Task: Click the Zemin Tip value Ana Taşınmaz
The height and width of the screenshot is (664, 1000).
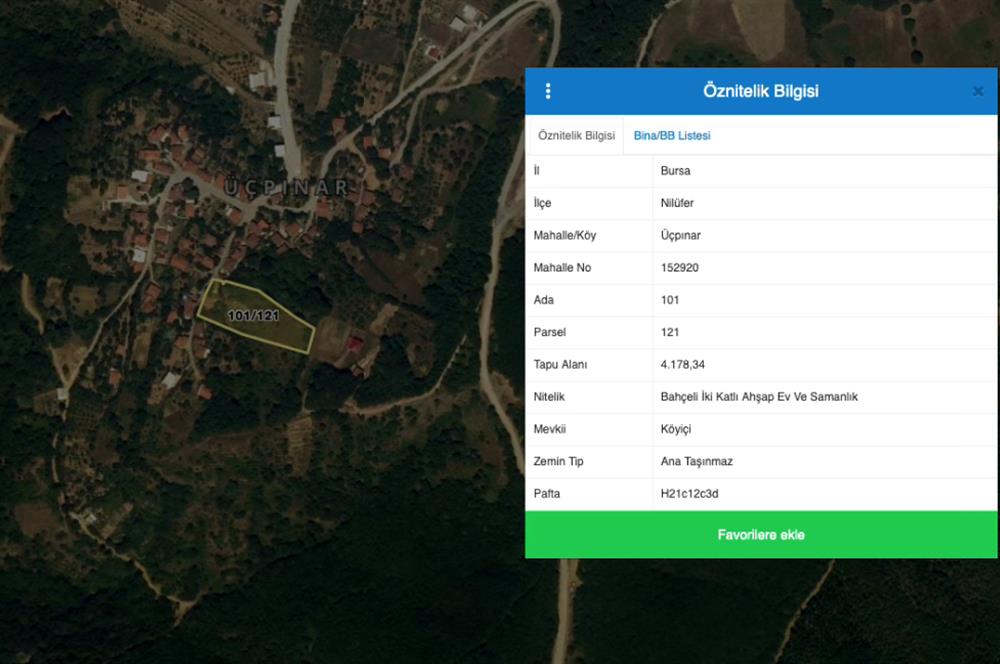Action: coord(697,462)
